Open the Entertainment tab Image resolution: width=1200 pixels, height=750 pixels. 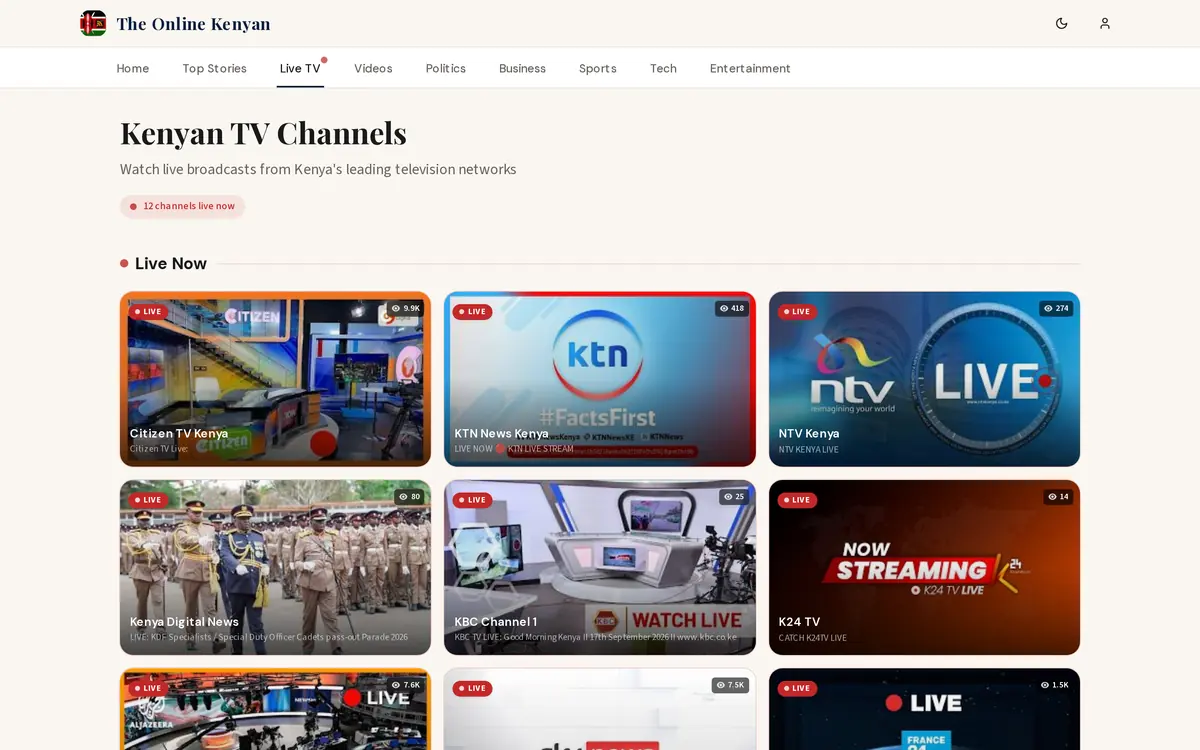point(750,69)
